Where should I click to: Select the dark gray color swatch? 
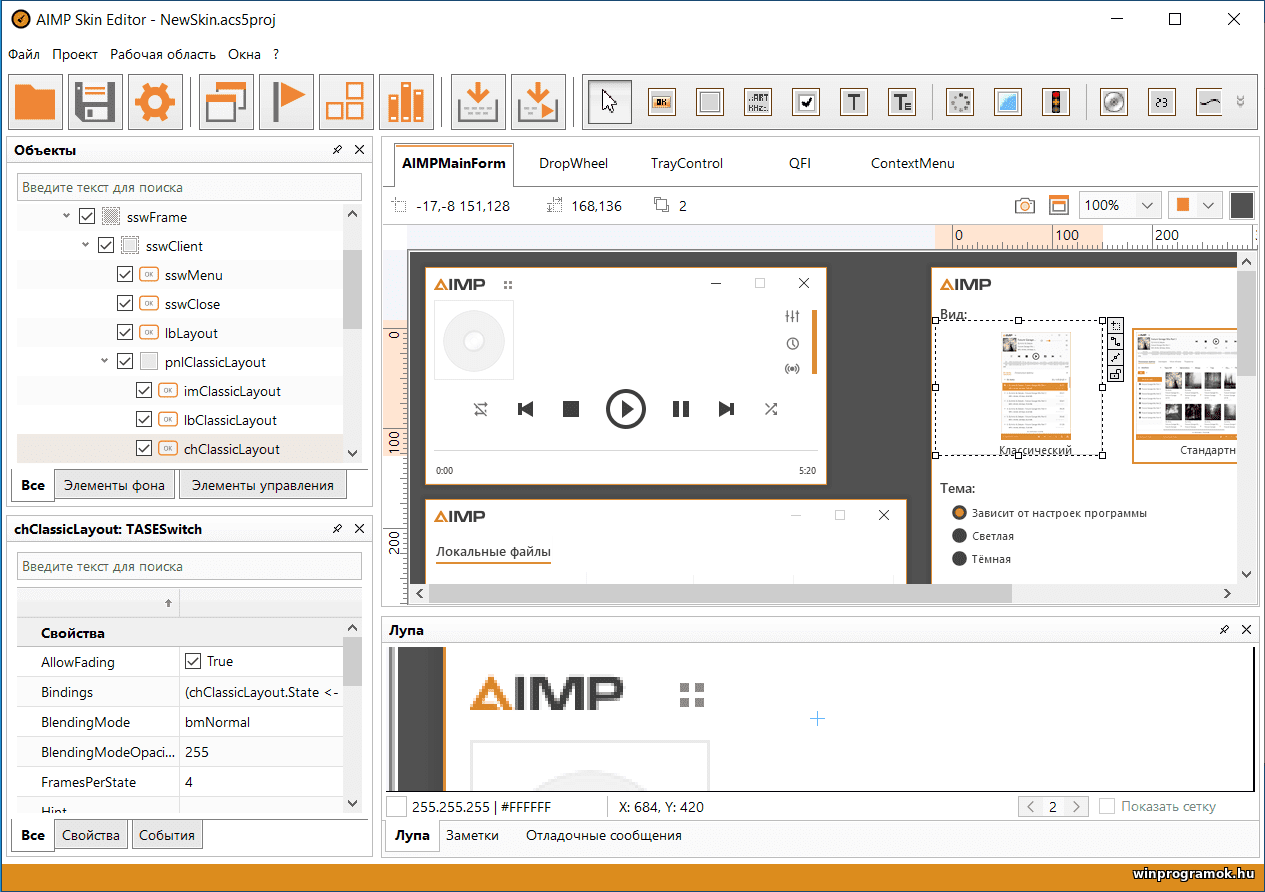[1242, 205]
